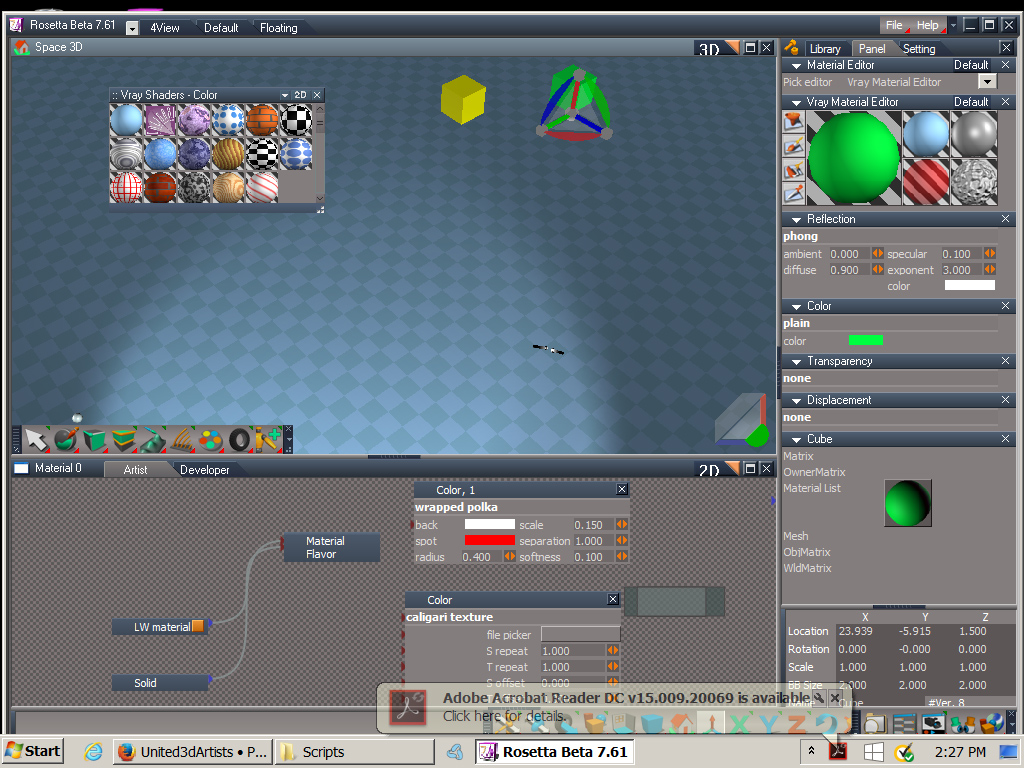The width and height of the screenshot is (1024, 768).
Task: Pick the blue plain shader sphere
Action: (x=126, y=120)
